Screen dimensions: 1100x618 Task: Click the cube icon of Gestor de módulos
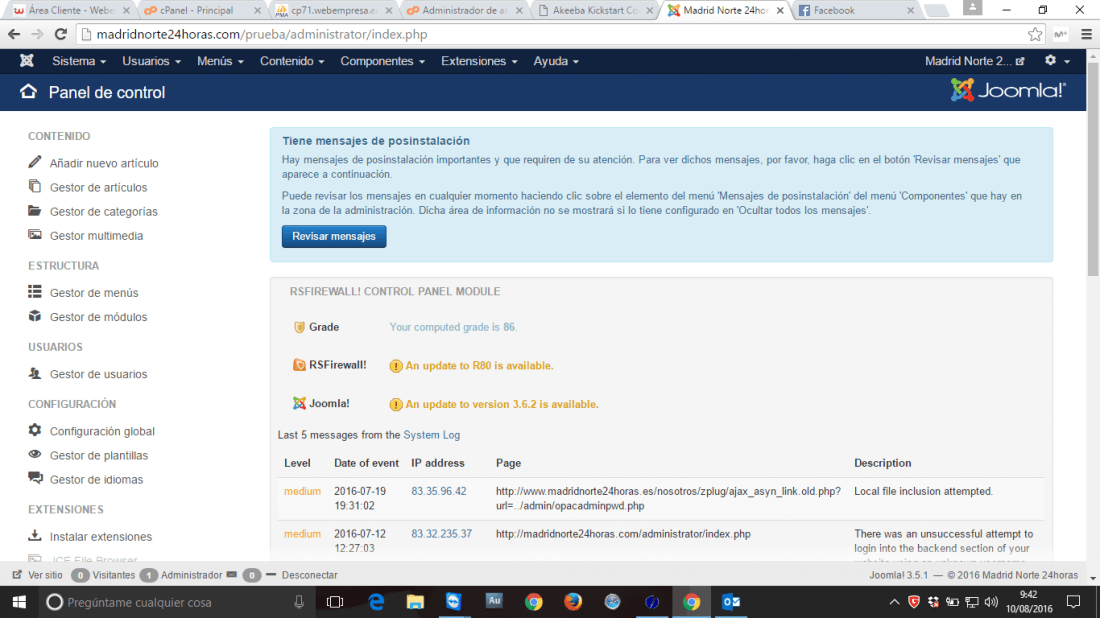[34, 316]
